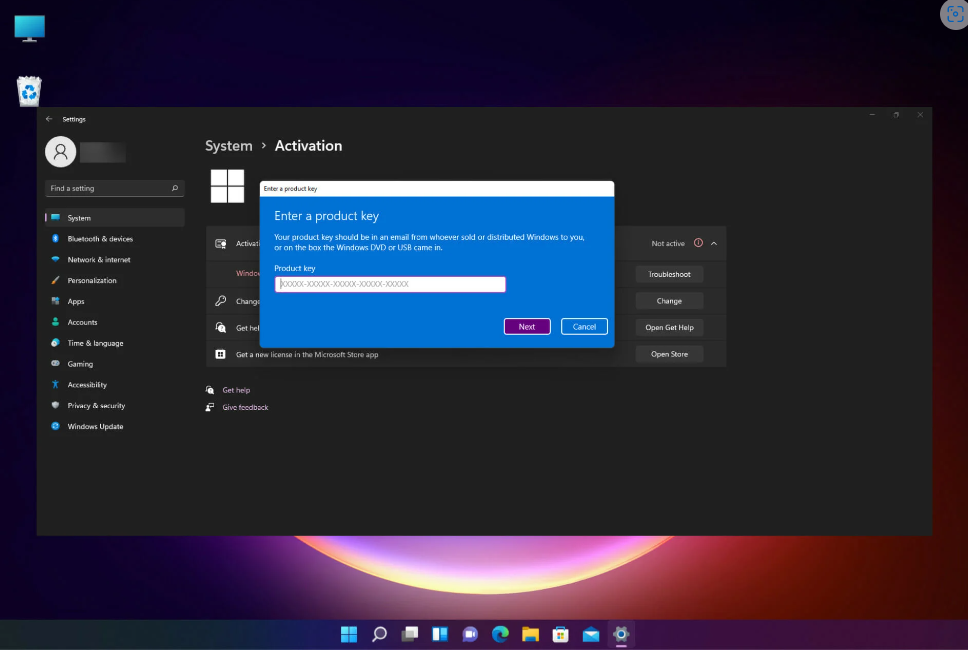Screen dimensions: 968x650
Task: Click the Find a setting search box
Action: point(115,188)
